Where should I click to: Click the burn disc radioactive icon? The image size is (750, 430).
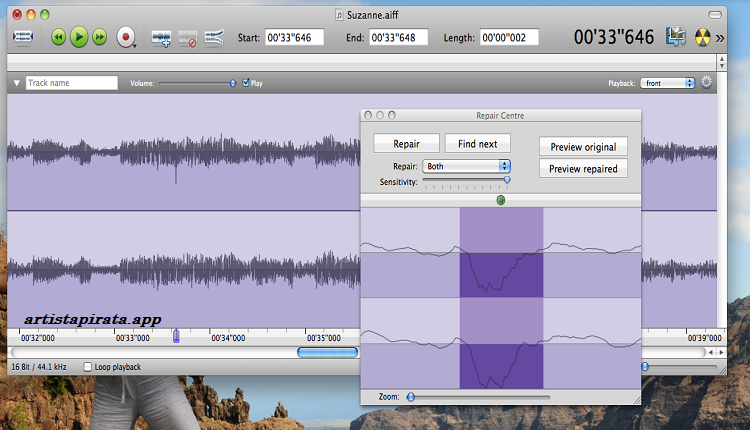click(x=704, y=37)
